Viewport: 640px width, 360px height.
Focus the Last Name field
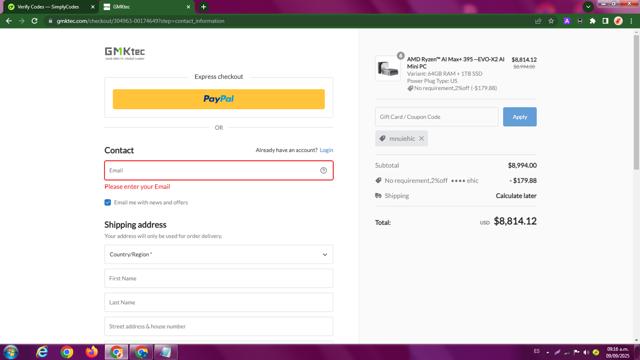[219, 302]
